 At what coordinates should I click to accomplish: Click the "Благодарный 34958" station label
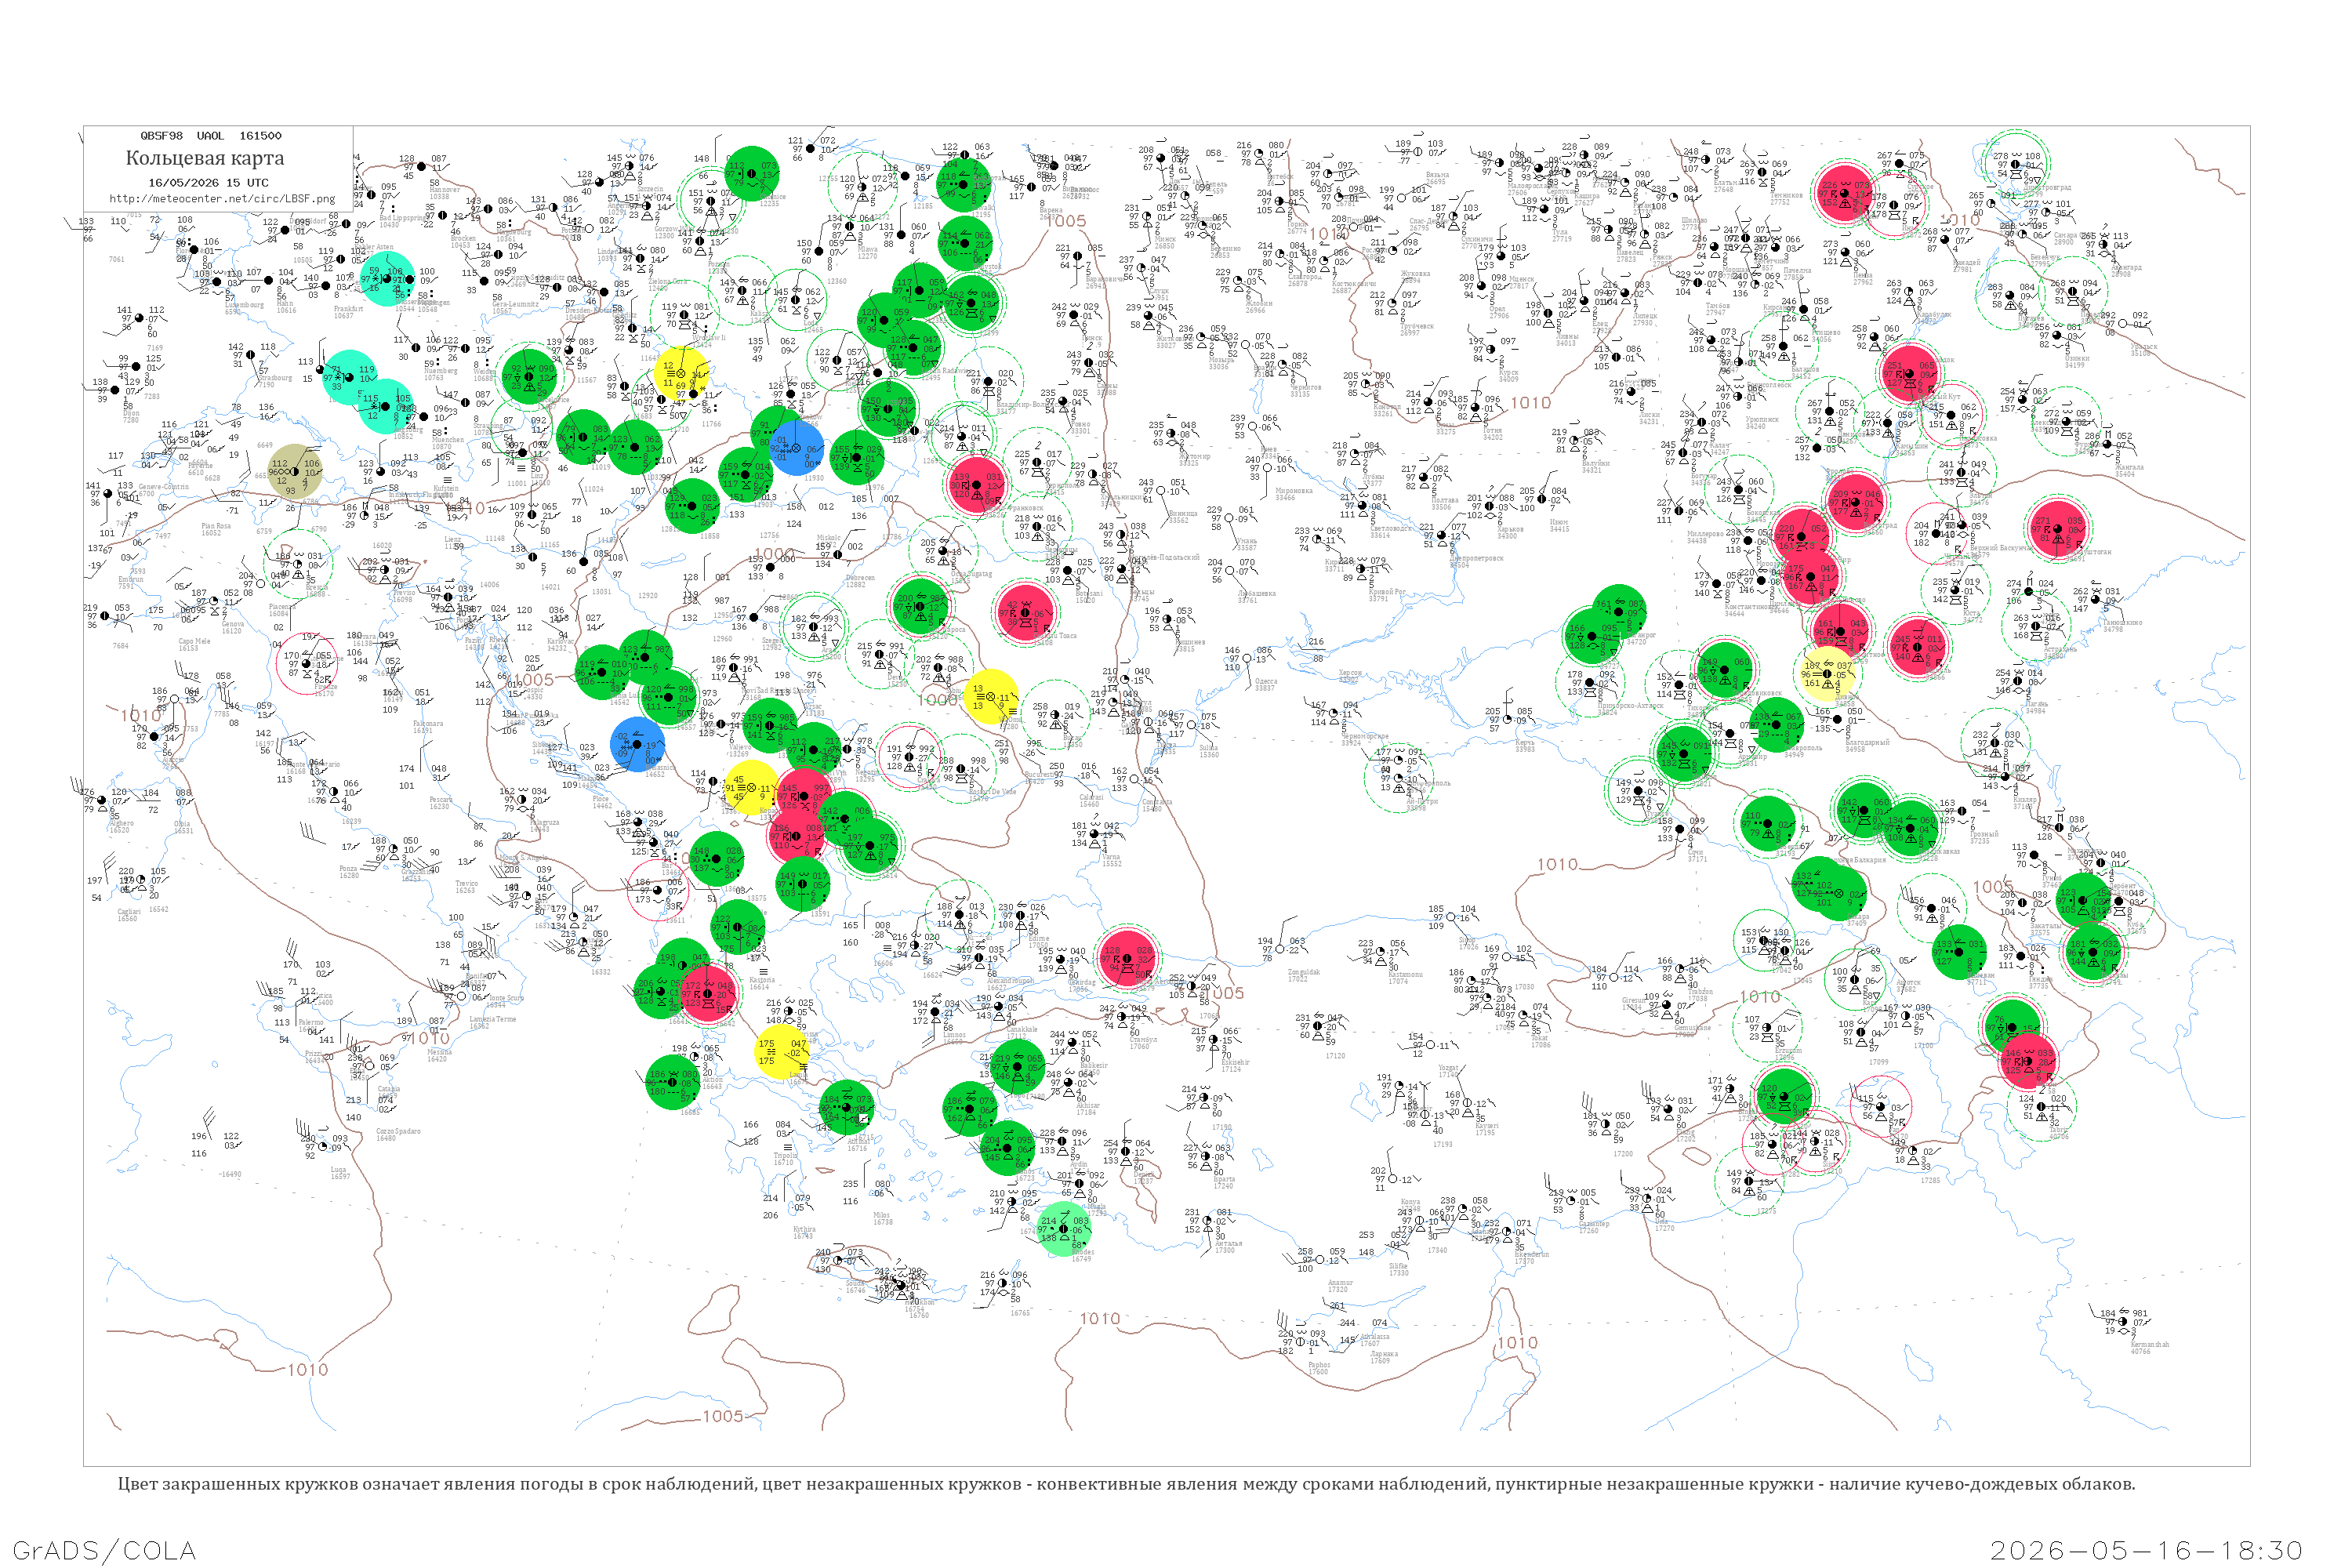tap(1868, 745)
